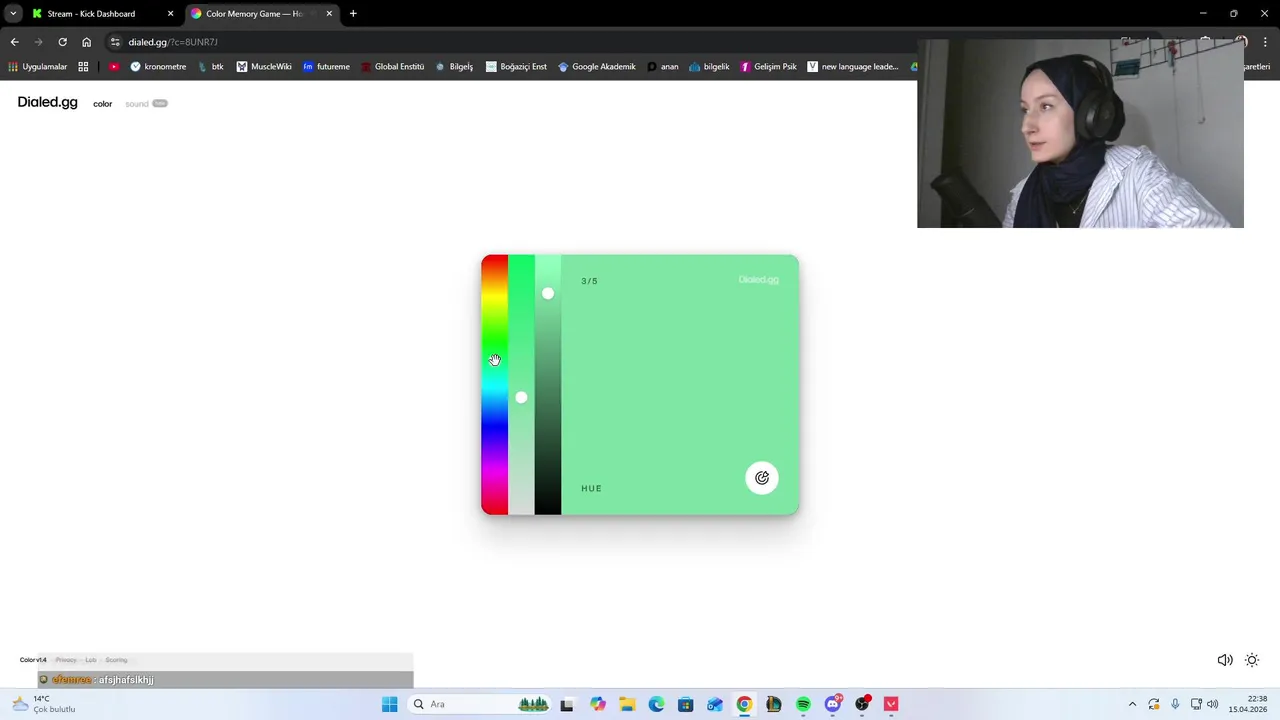1280x720 pixels.
Task: Open the anan bookmark
Action: [x=662, y=67]
